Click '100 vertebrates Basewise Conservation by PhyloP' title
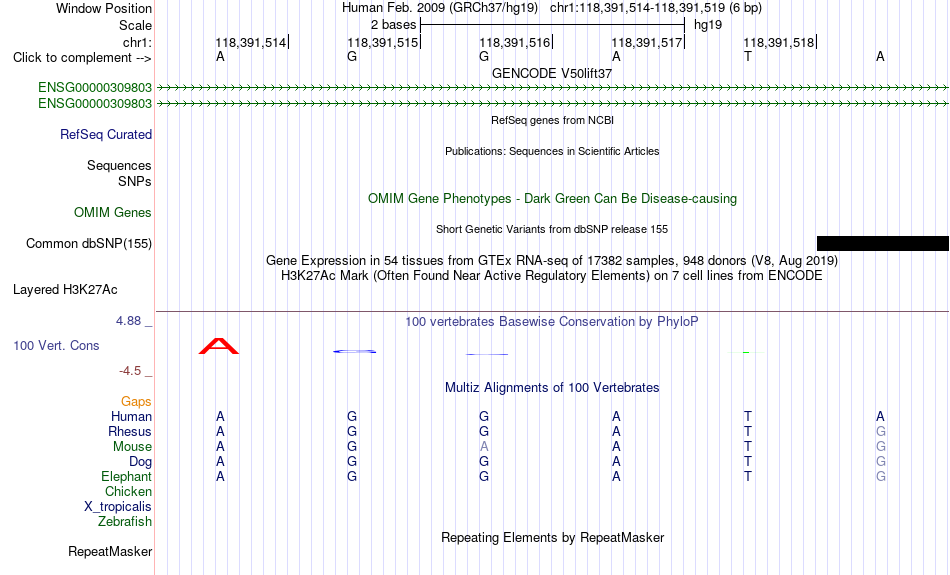 click(x=552, y=322)
